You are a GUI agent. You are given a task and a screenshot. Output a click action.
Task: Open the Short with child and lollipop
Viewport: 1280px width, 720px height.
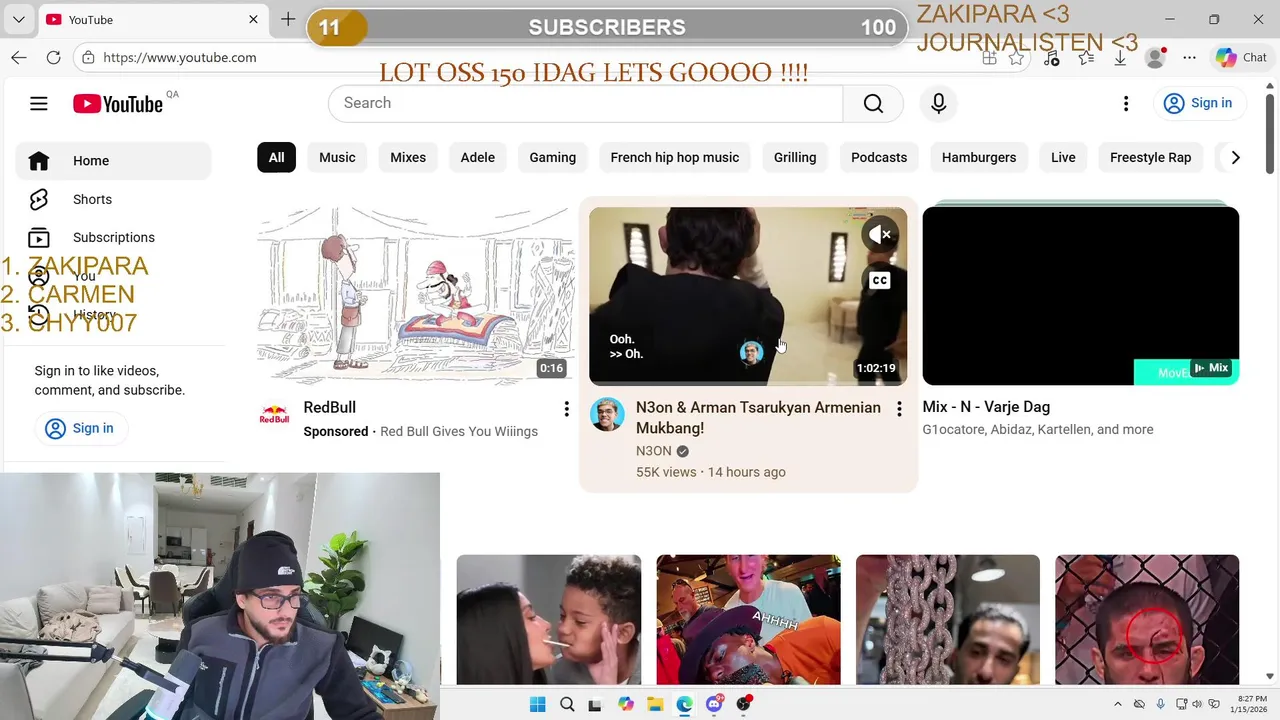click(x=549, y=620)
